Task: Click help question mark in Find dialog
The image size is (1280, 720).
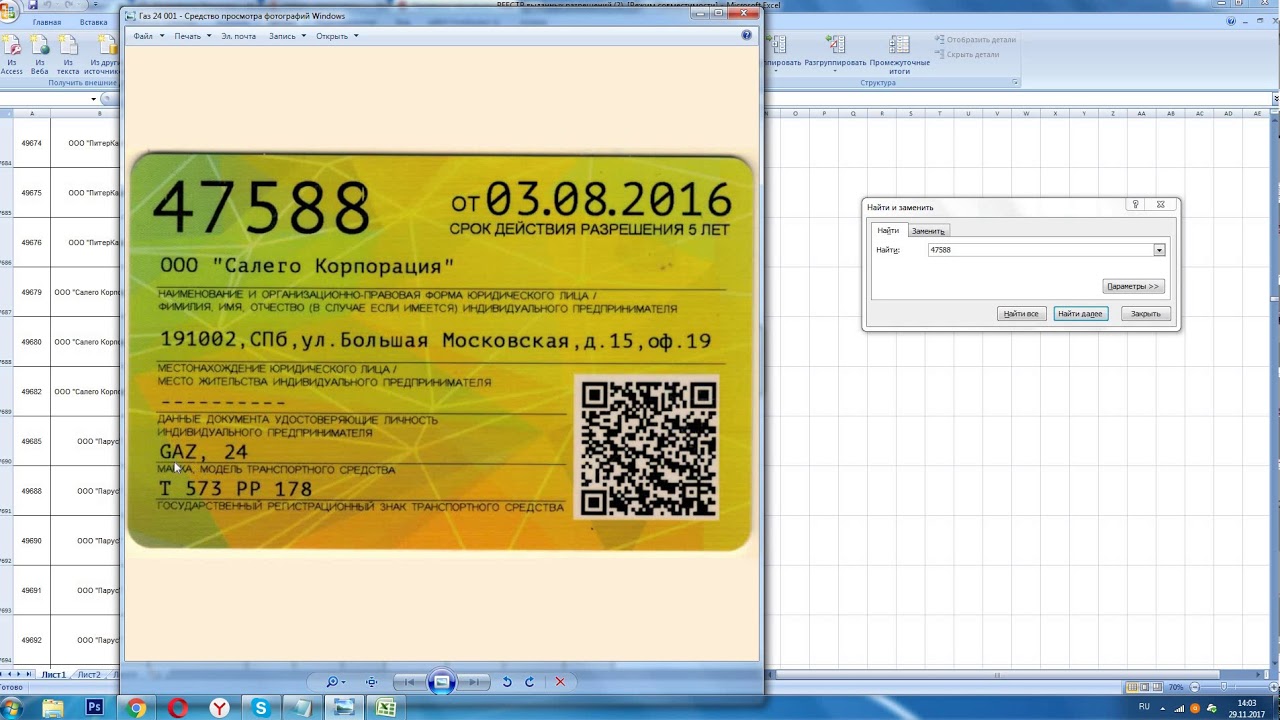Action: click(1135, 205)
